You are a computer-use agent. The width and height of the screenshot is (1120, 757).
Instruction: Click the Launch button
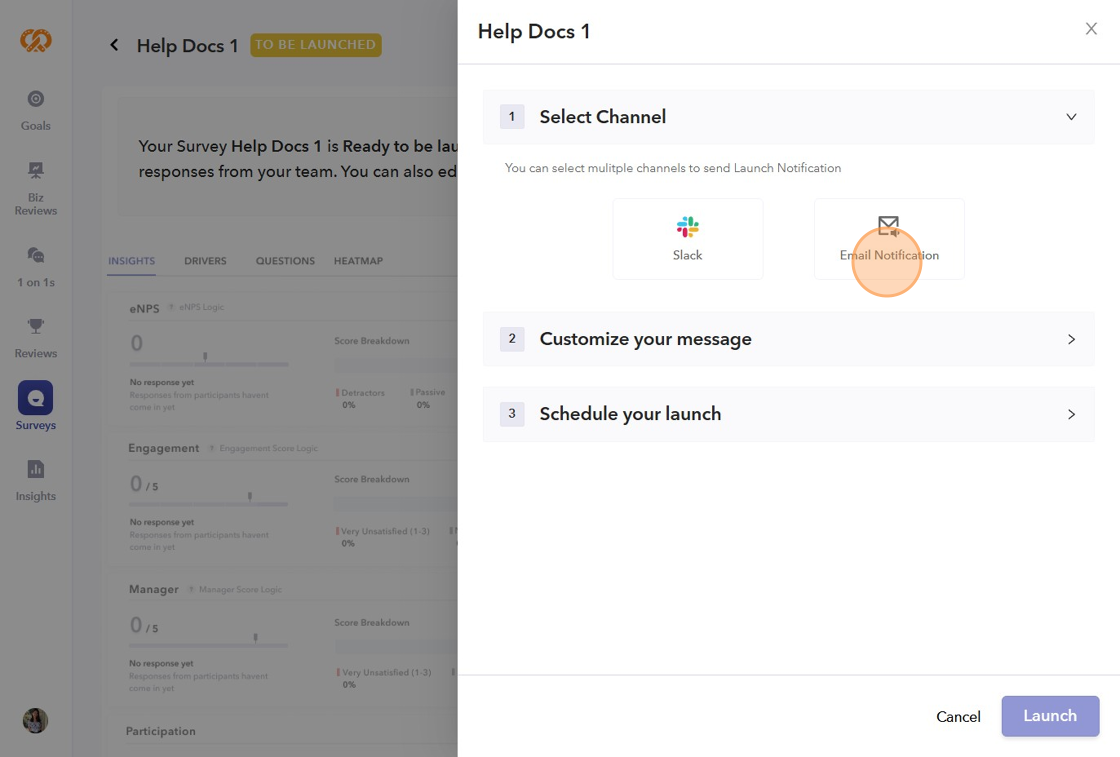1050,716
